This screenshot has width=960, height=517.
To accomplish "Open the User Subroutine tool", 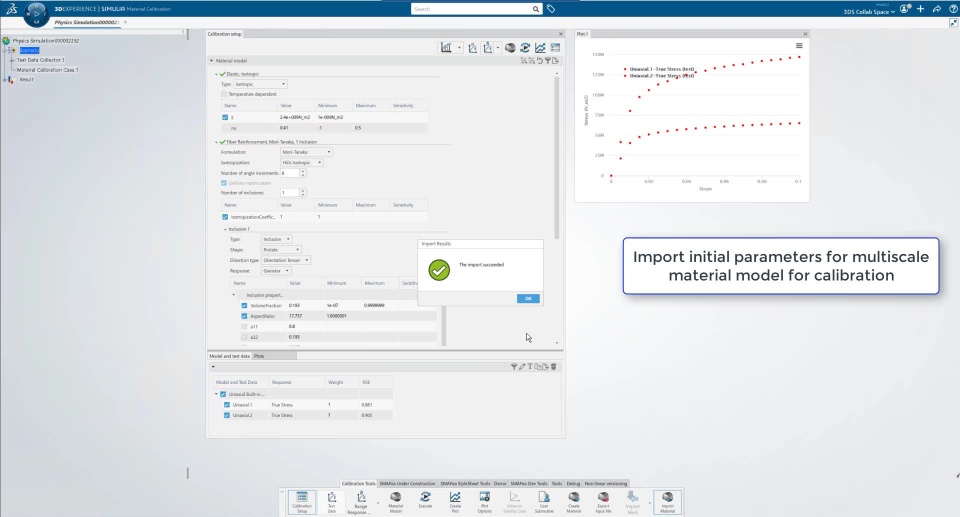I will [544, 502].
